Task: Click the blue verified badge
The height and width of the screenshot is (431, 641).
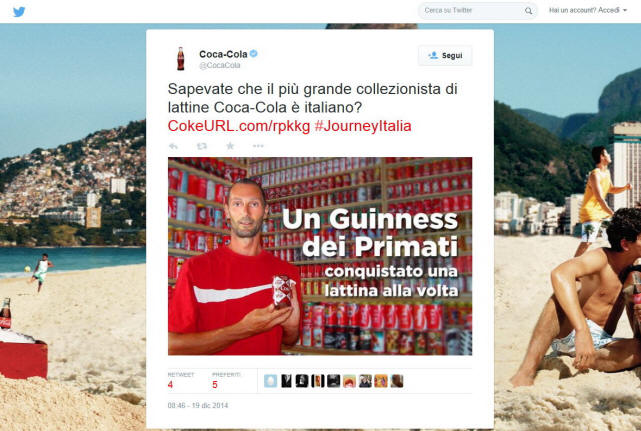Action: coord(253,54)
